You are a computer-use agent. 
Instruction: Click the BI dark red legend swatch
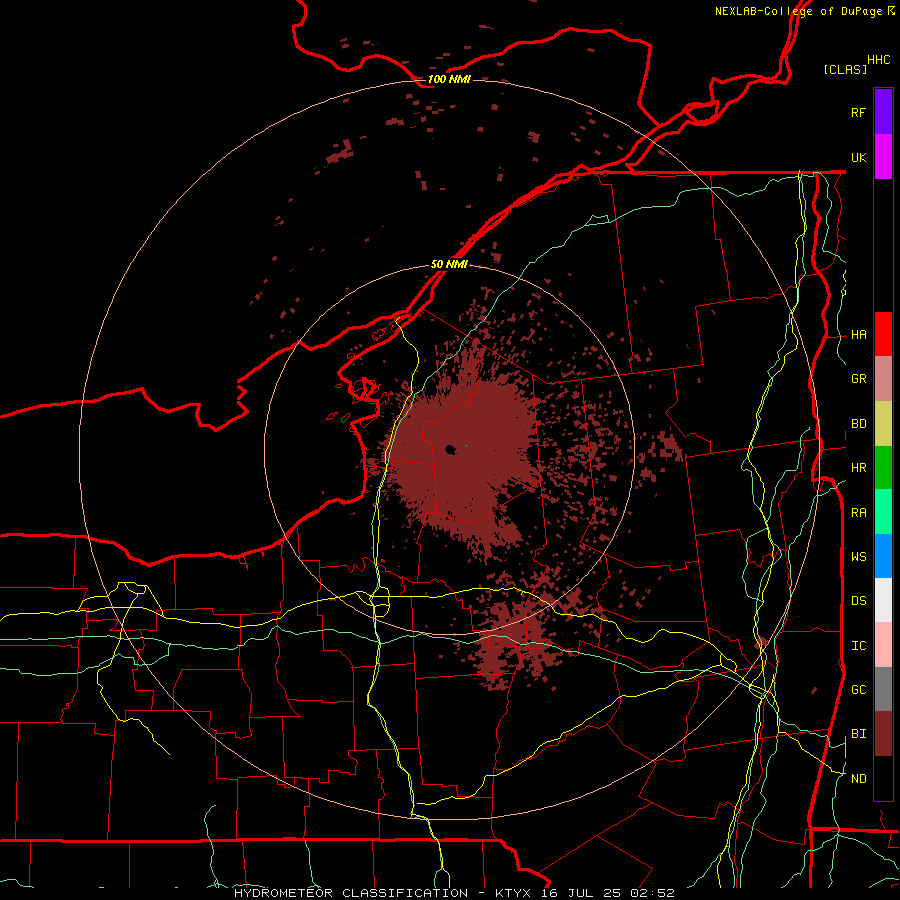click(883, 734)
